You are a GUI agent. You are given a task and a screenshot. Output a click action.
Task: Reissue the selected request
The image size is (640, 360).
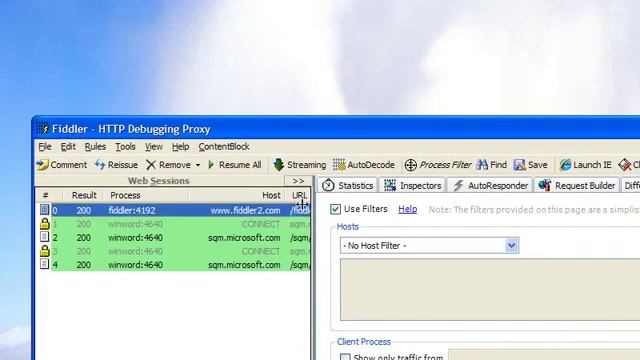[x=116, y=165]
